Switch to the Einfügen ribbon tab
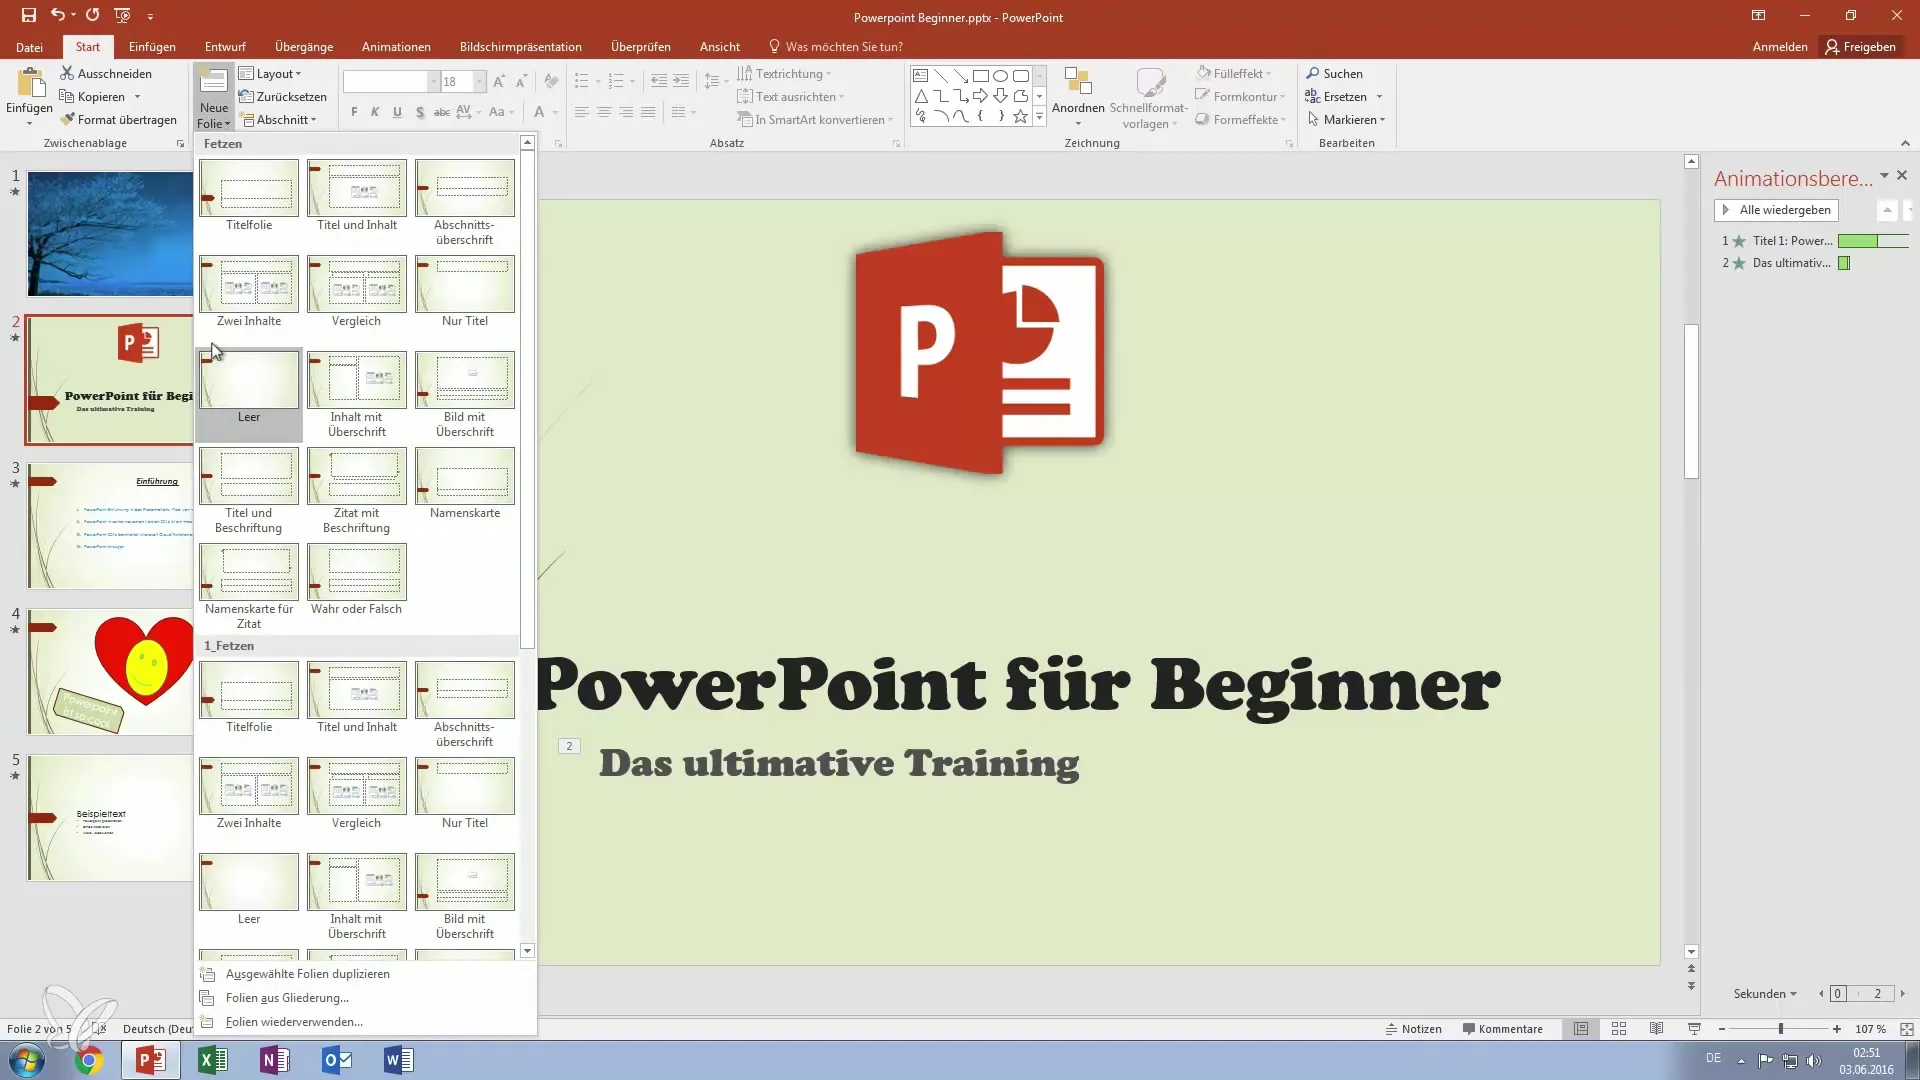 [x=152, y=47]
